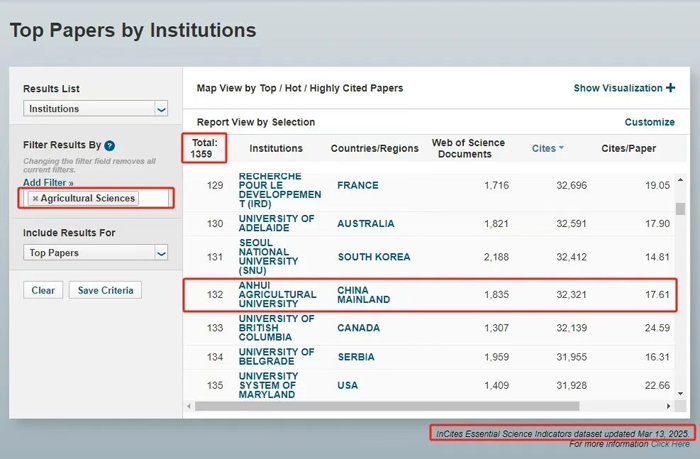Click the help question mark icon
Viewport: 700px width, 459px height.
click(x=110, y=146)
